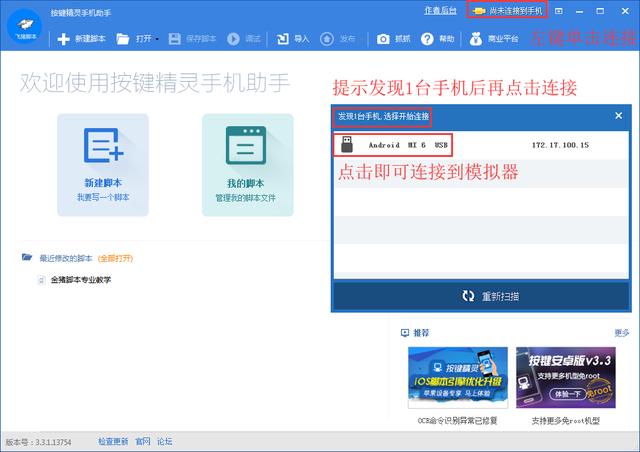640x452 pixels.
Task: Click the 尚未连接到手机 connection status button
Action: [507, 11]
